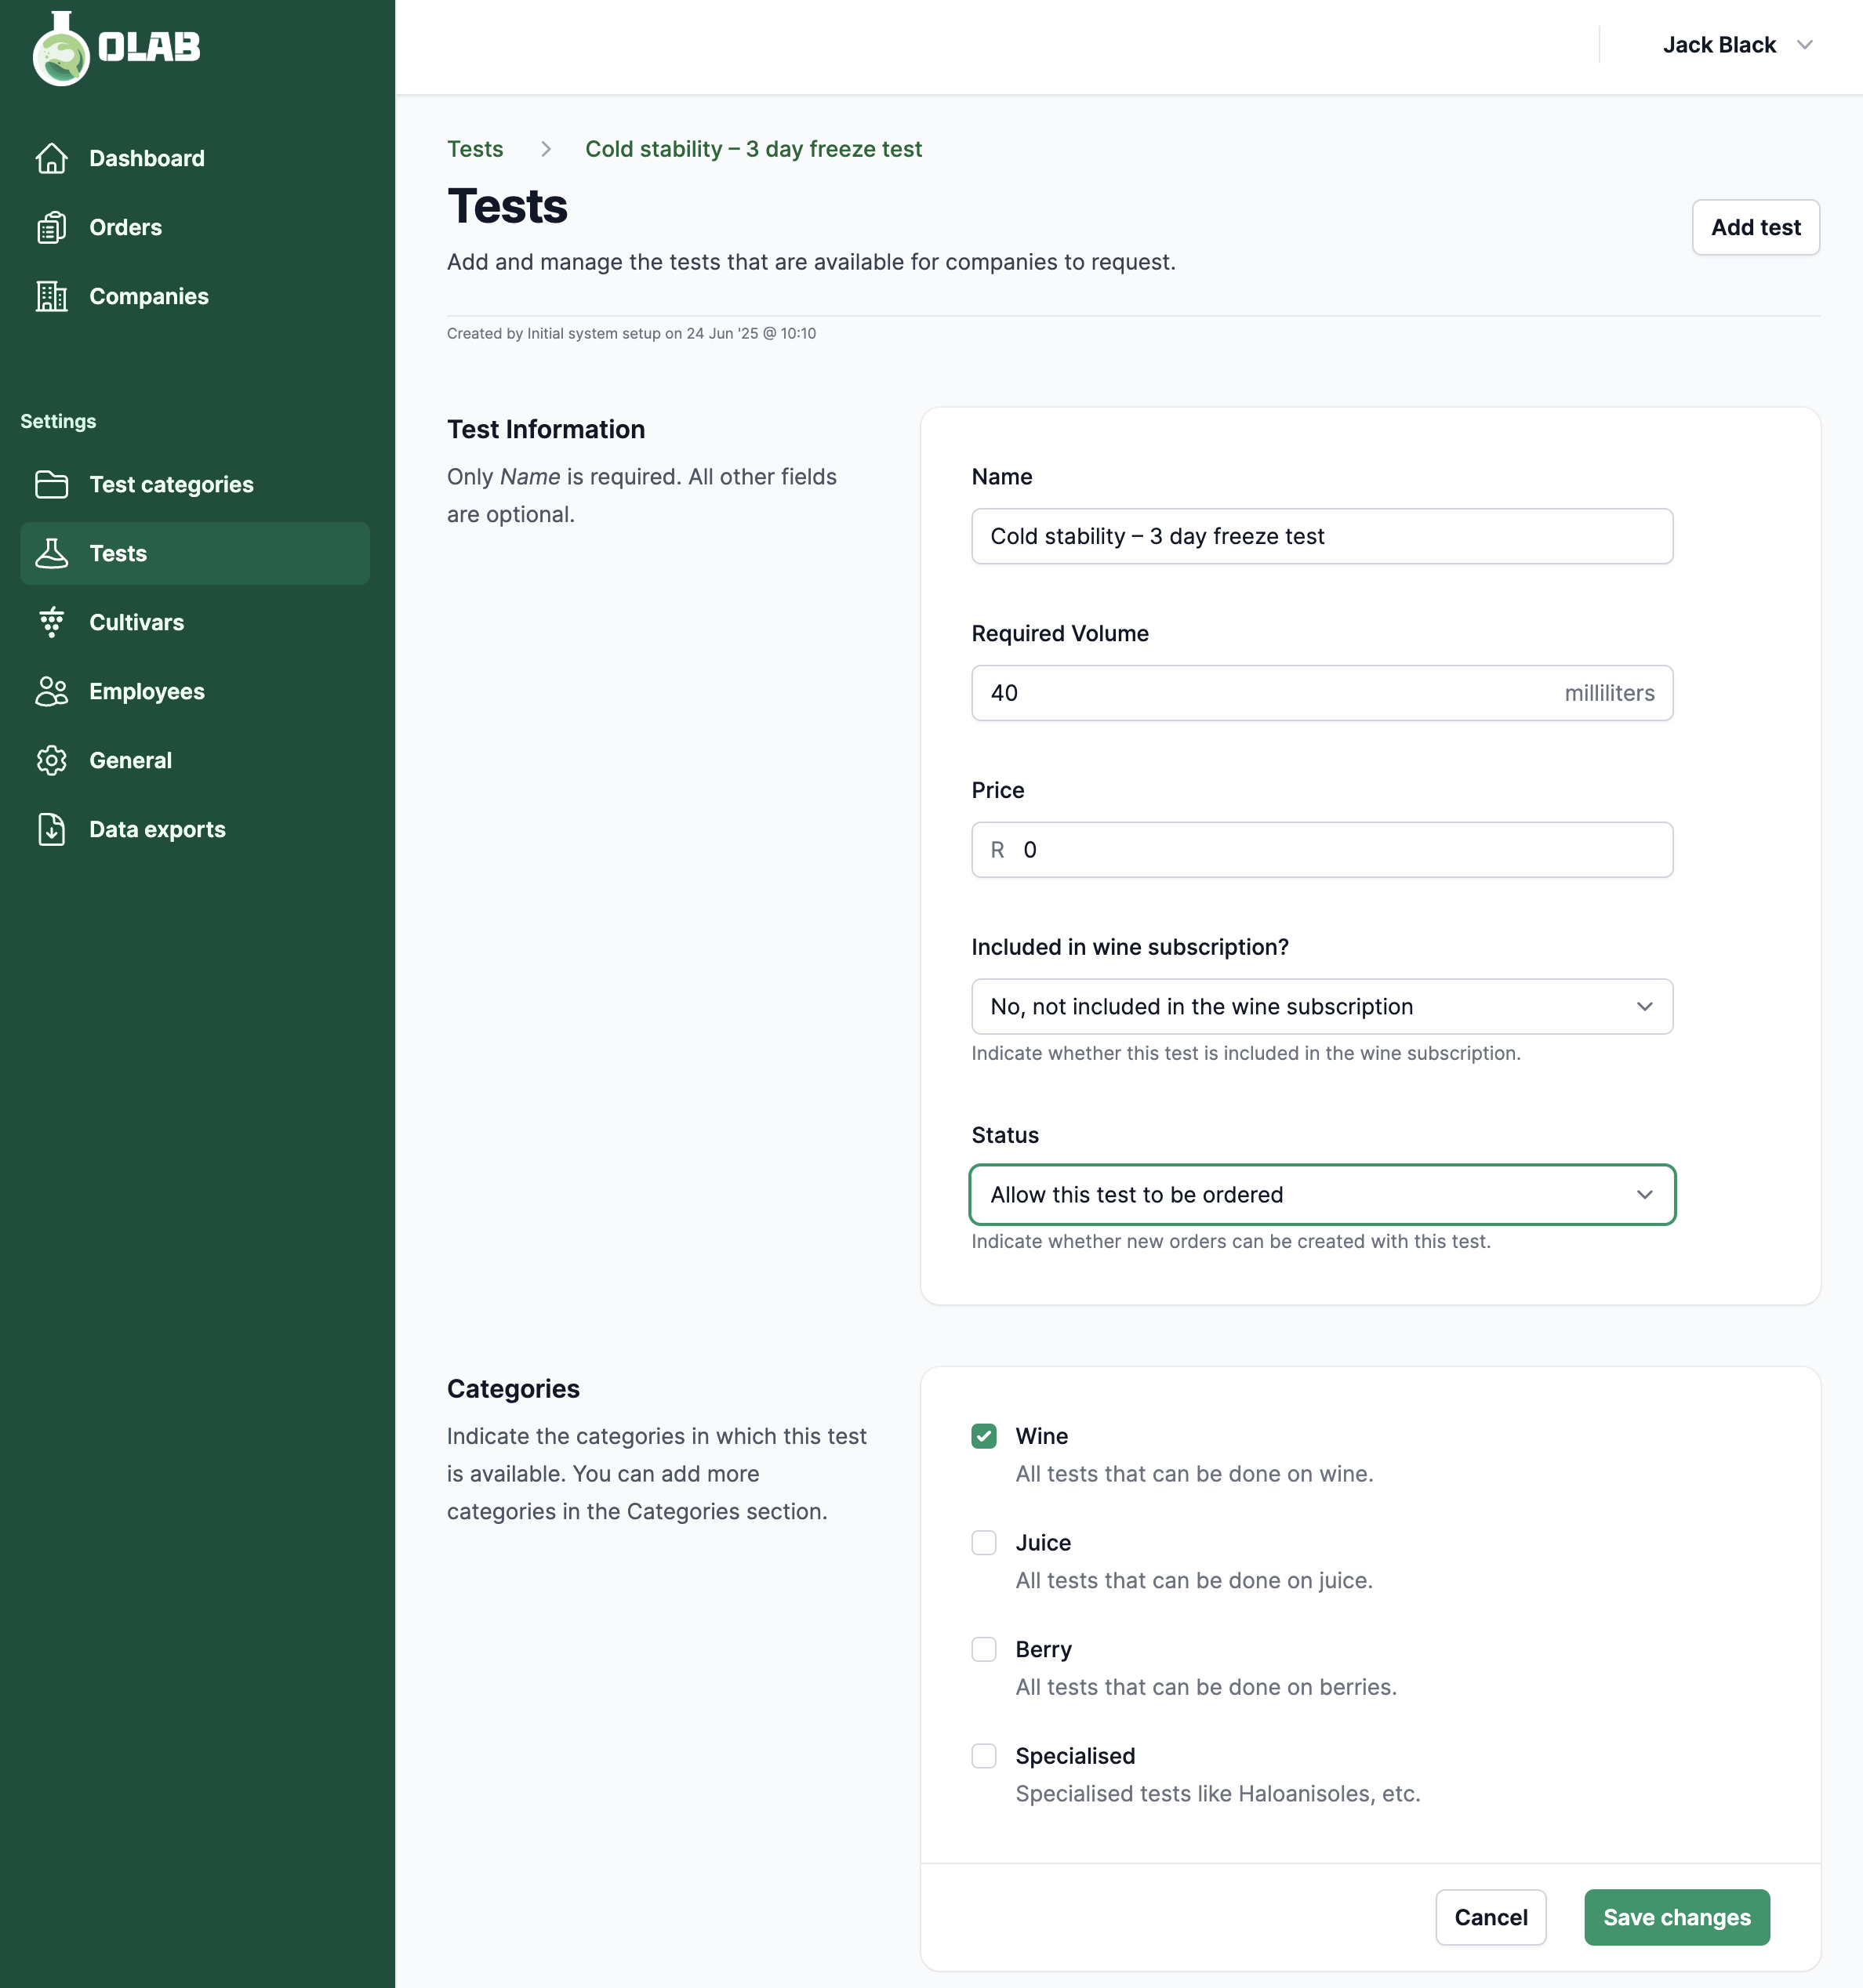
Task: Click the General gear icon
Action: click(x=52, y=760)
